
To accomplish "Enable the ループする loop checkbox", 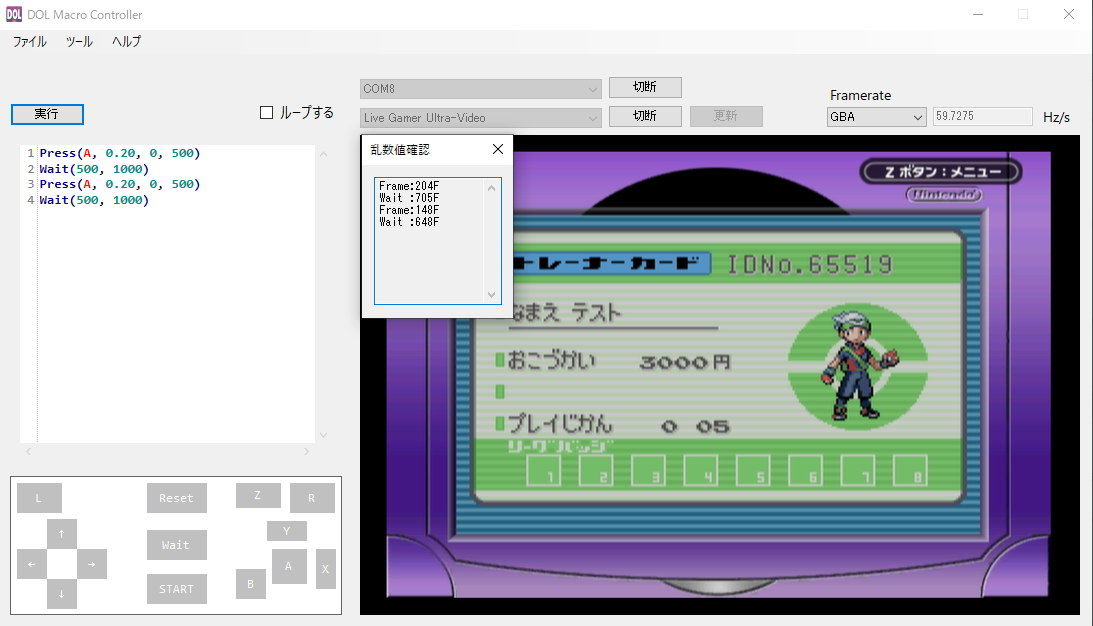I will [266, 113].
